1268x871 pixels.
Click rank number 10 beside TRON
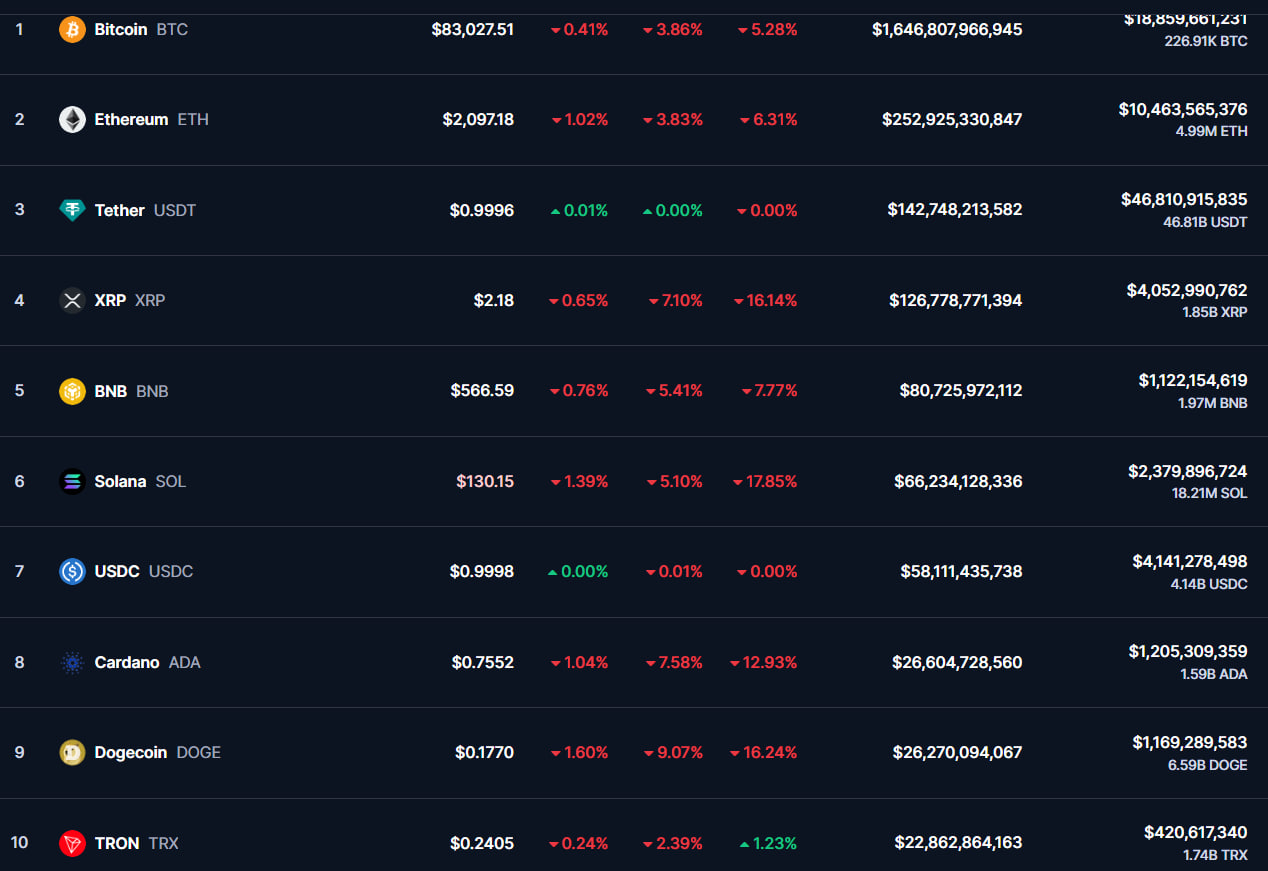coord(19,843)
